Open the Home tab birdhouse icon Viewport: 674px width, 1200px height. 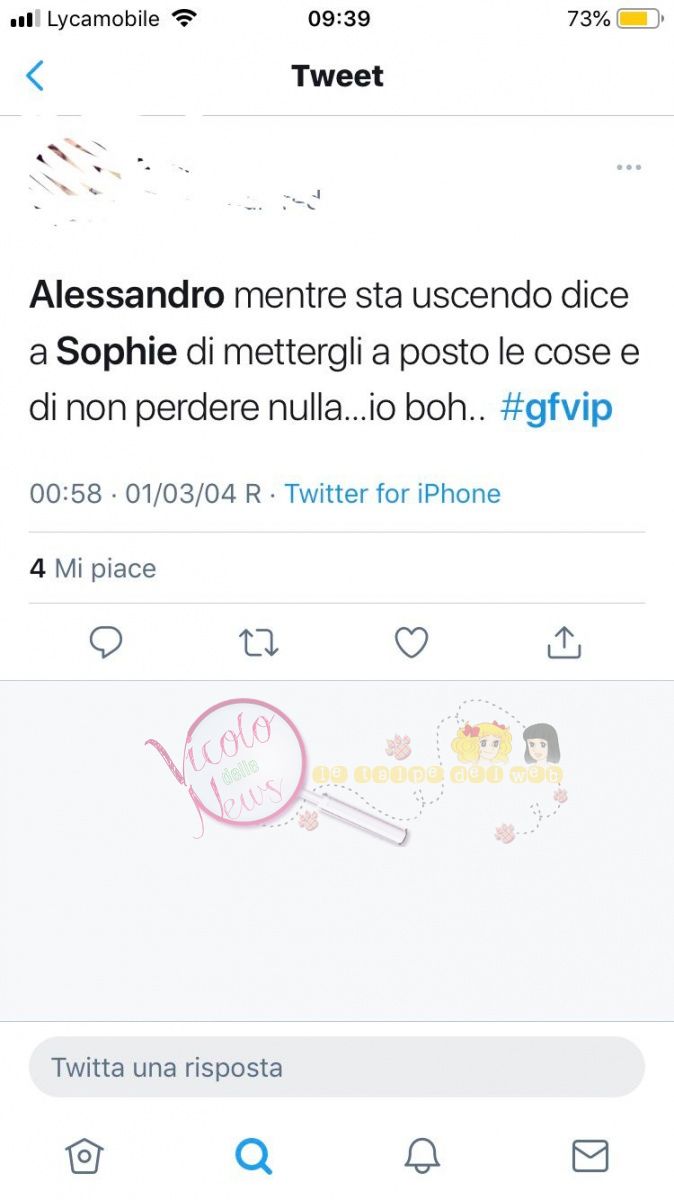tap(85, 1156)
